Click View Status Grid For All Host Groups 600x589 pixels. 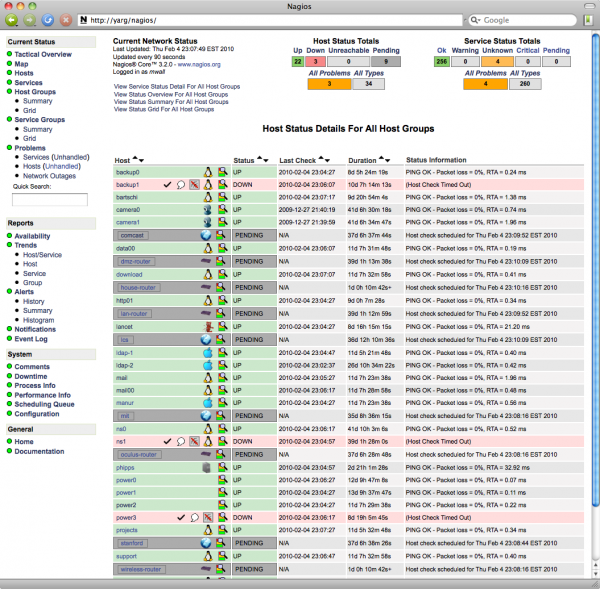[164, 109]
